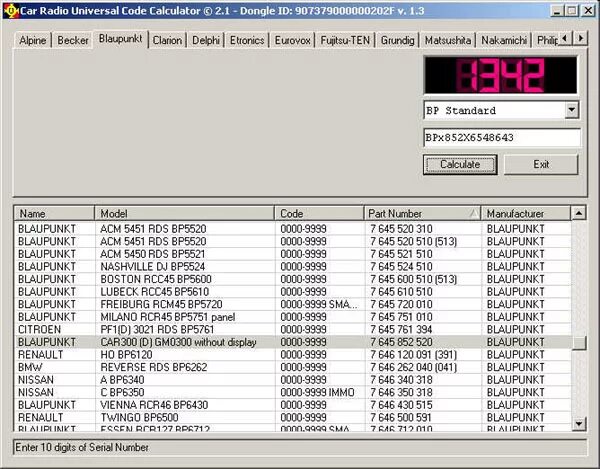Click part number 7 645 520 510 (513)
Screen dimensions: 600x469
coord(414,241)
